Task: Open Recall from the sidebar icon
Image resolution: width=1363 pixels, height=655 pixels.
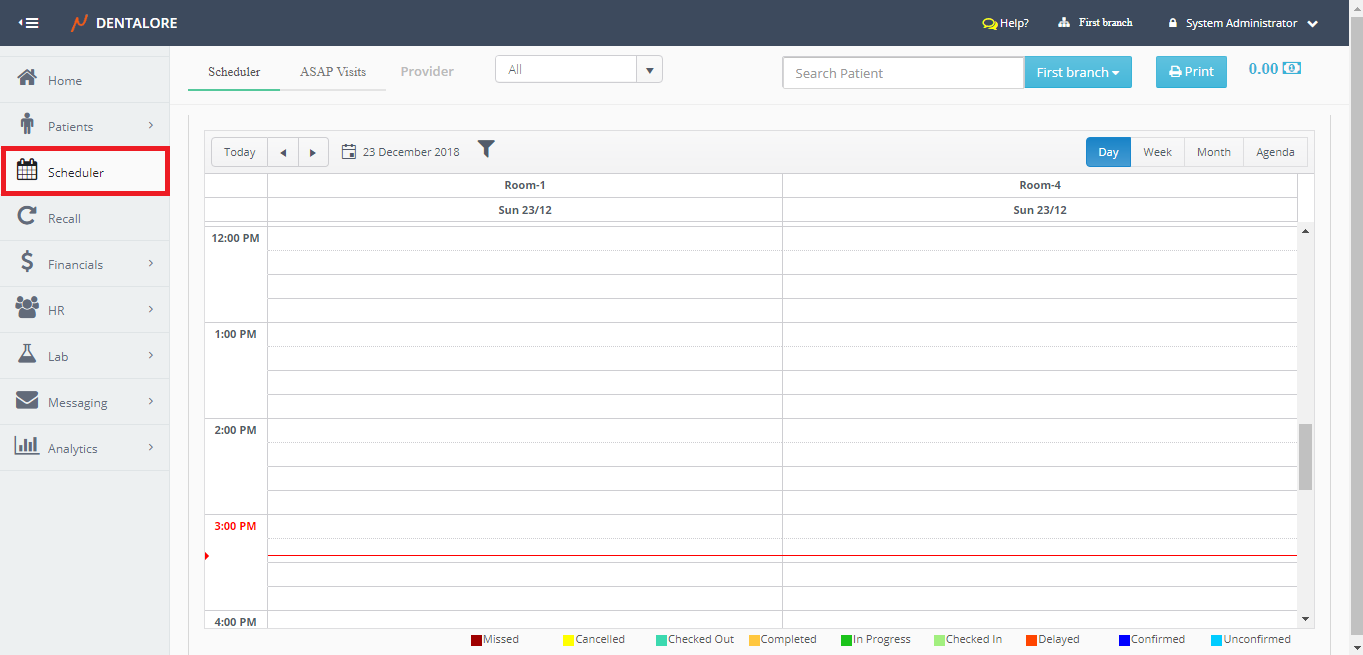Action: pyautogui.click(x=28, y=217)
